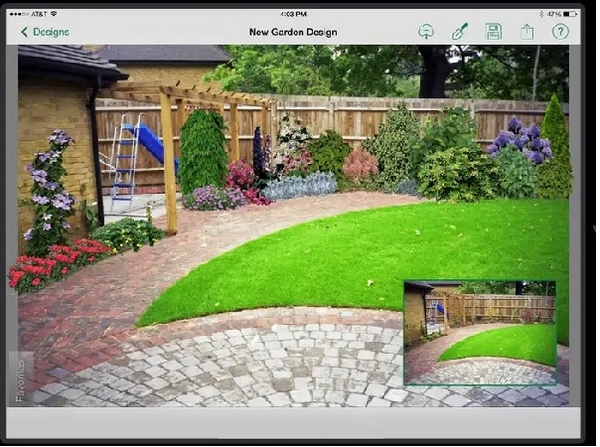Open the share export icon
Viewport: 600px width, 447px height.
527,32
